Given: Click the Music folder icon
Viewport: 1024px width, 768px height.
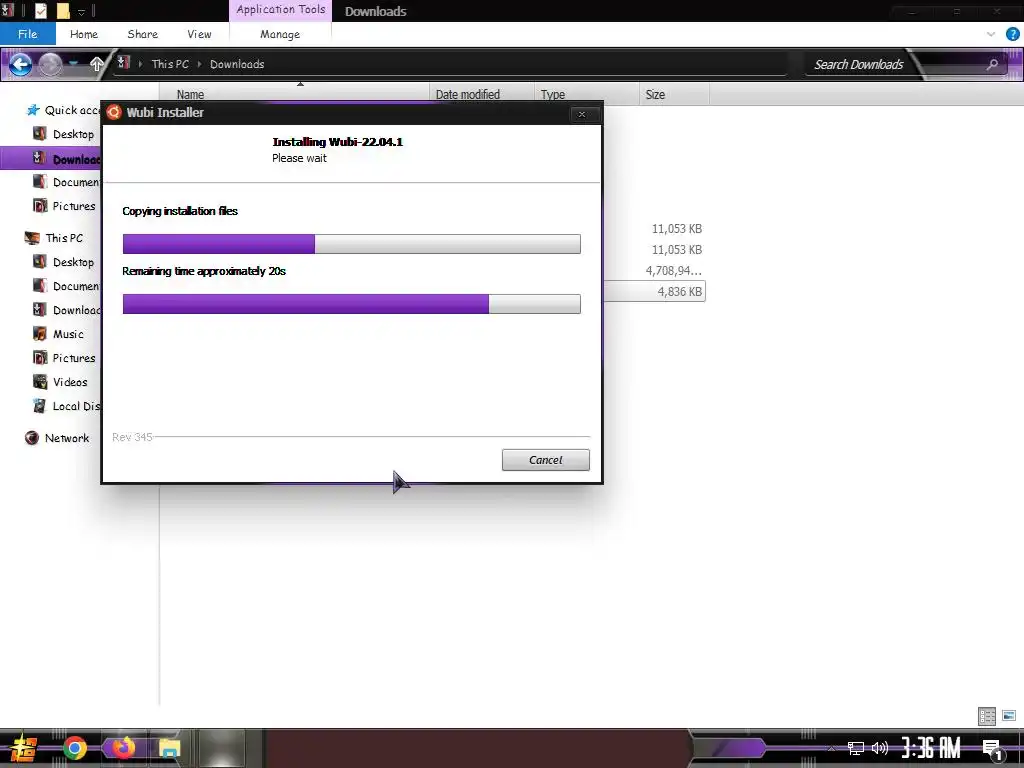Looking at the screenshot, I should point(40,334).
